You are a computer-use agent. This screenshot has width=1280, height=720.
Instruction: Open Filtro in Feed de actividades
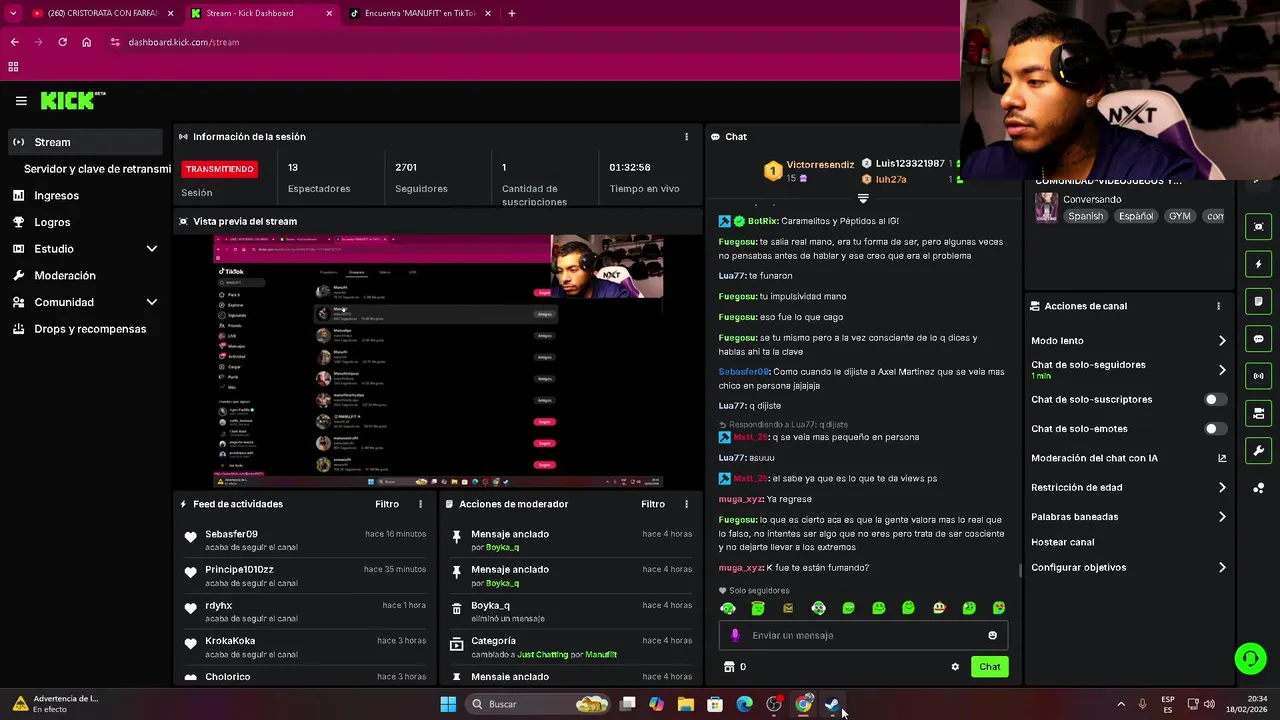pos(387,504)
